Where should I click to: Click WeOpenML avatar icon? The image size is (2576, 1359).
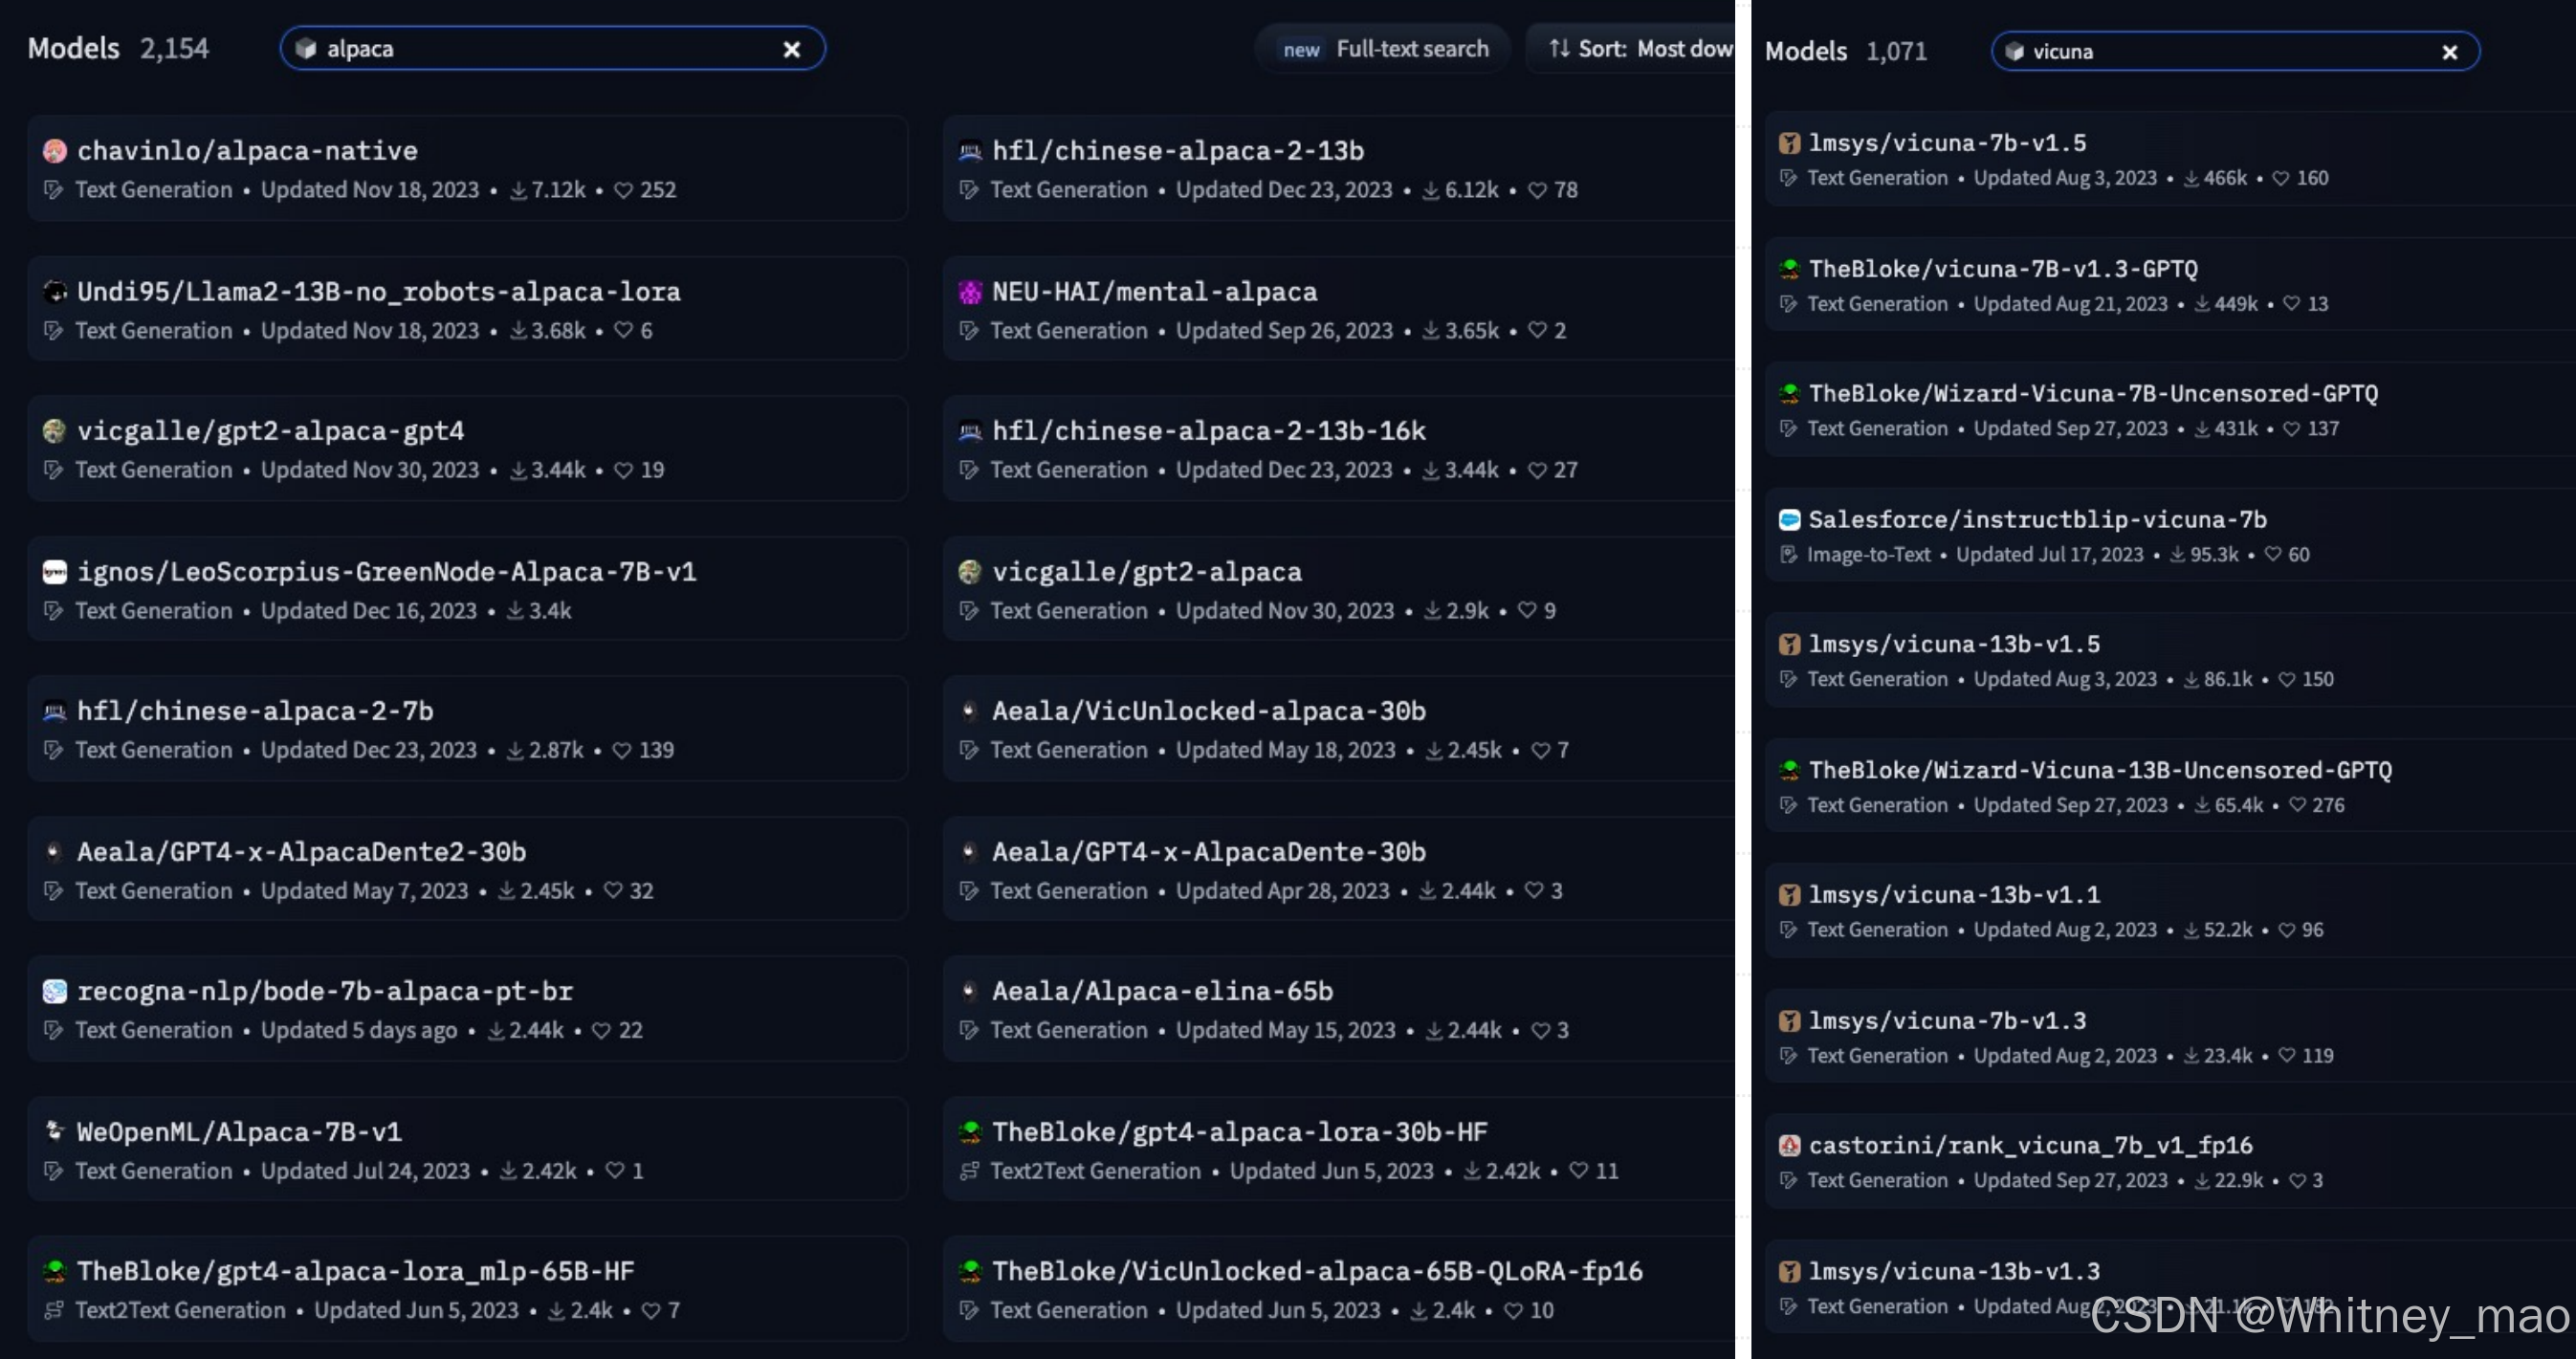(55, 1132)
